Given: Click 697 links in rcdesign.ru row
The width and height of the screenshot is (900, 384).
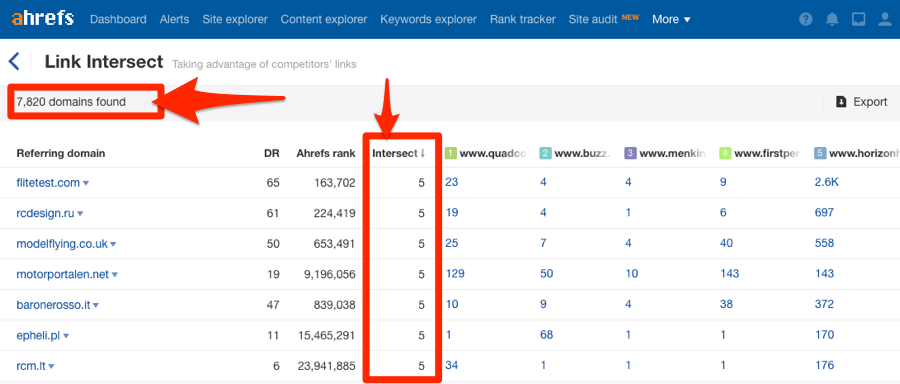Looking at the screenshot, I should (824, 213).
